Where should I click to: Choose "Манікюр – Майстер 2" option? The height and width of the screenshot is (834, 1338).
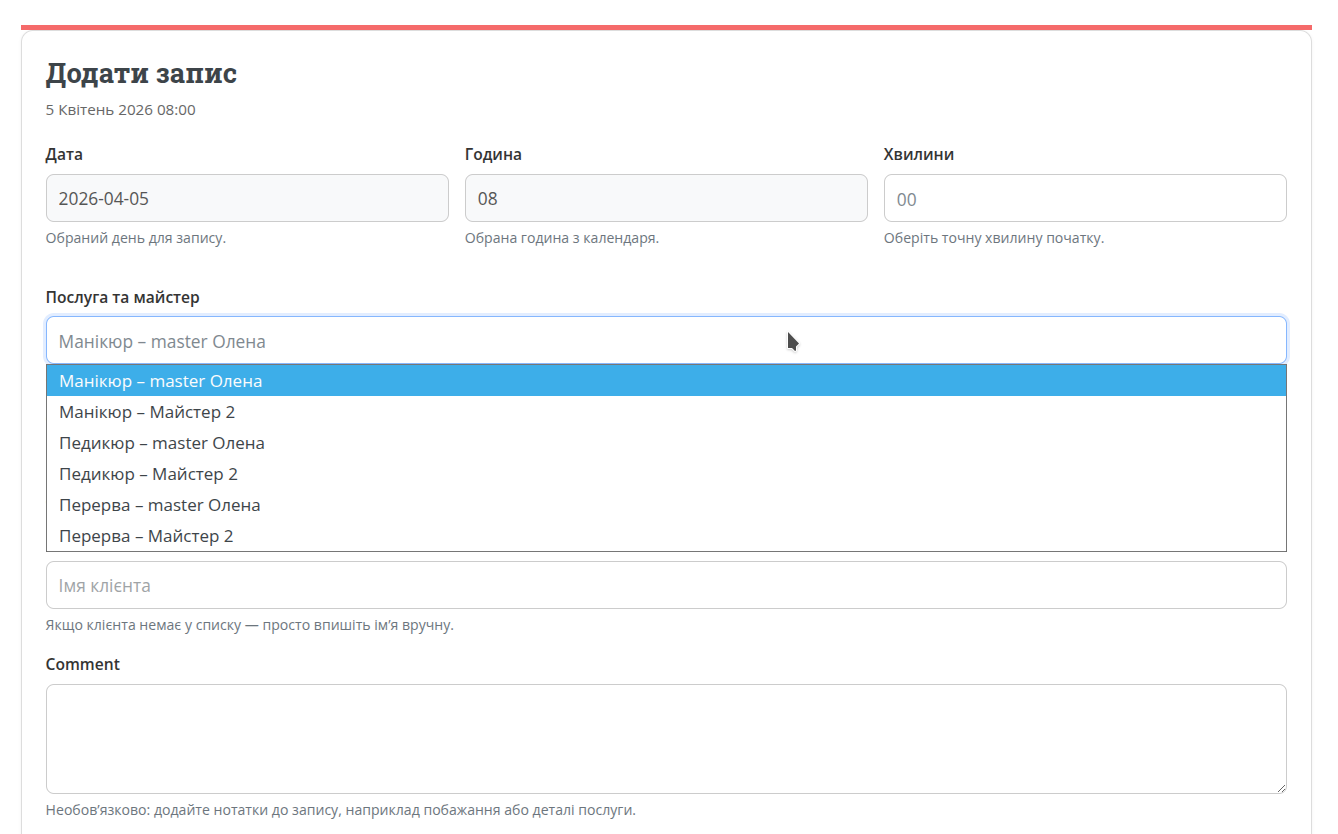[147, 412]
